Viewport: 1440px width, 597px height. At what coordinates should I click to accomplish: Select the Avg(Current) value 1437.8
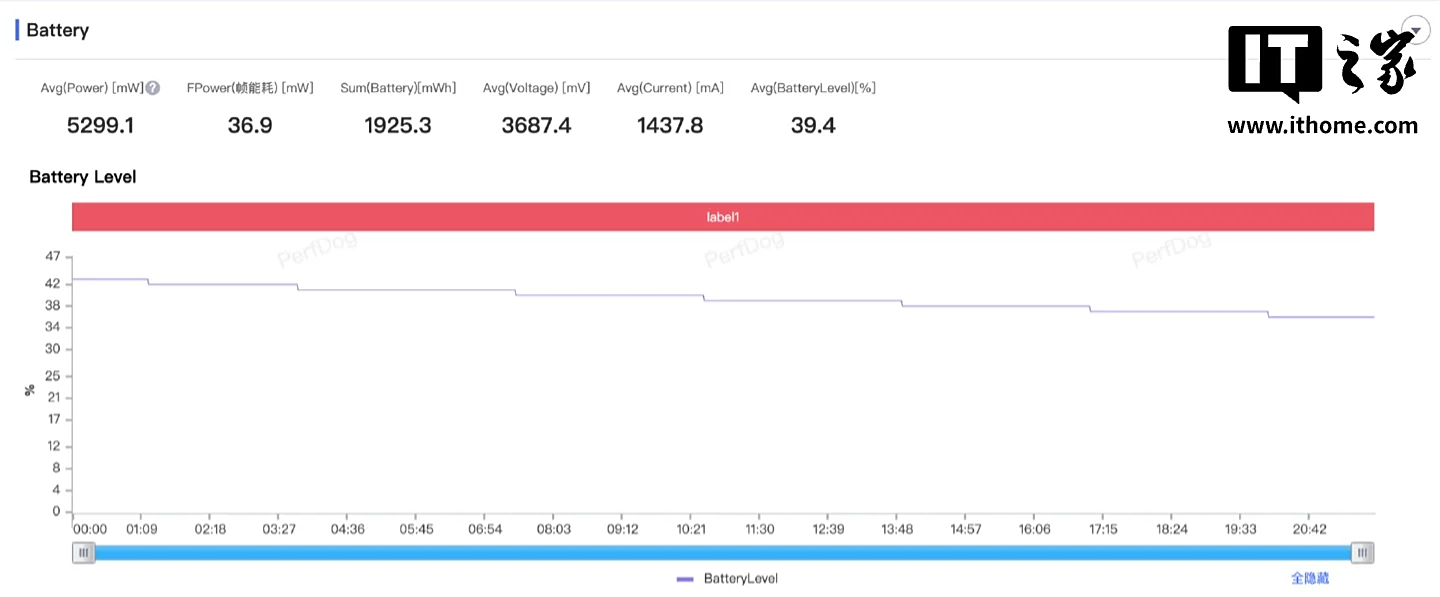click(x=670, y=125)
